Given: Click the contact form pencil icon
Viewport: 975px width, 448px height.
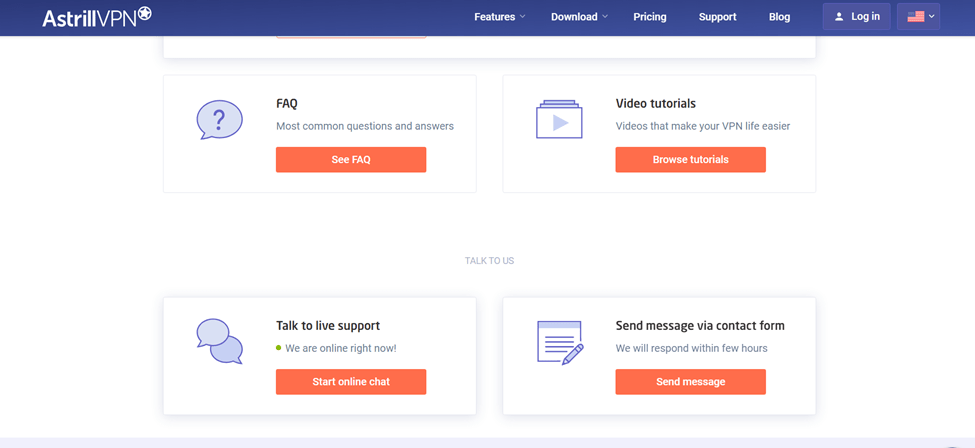Looking at the screenshot, I should [x=560, y=342].
